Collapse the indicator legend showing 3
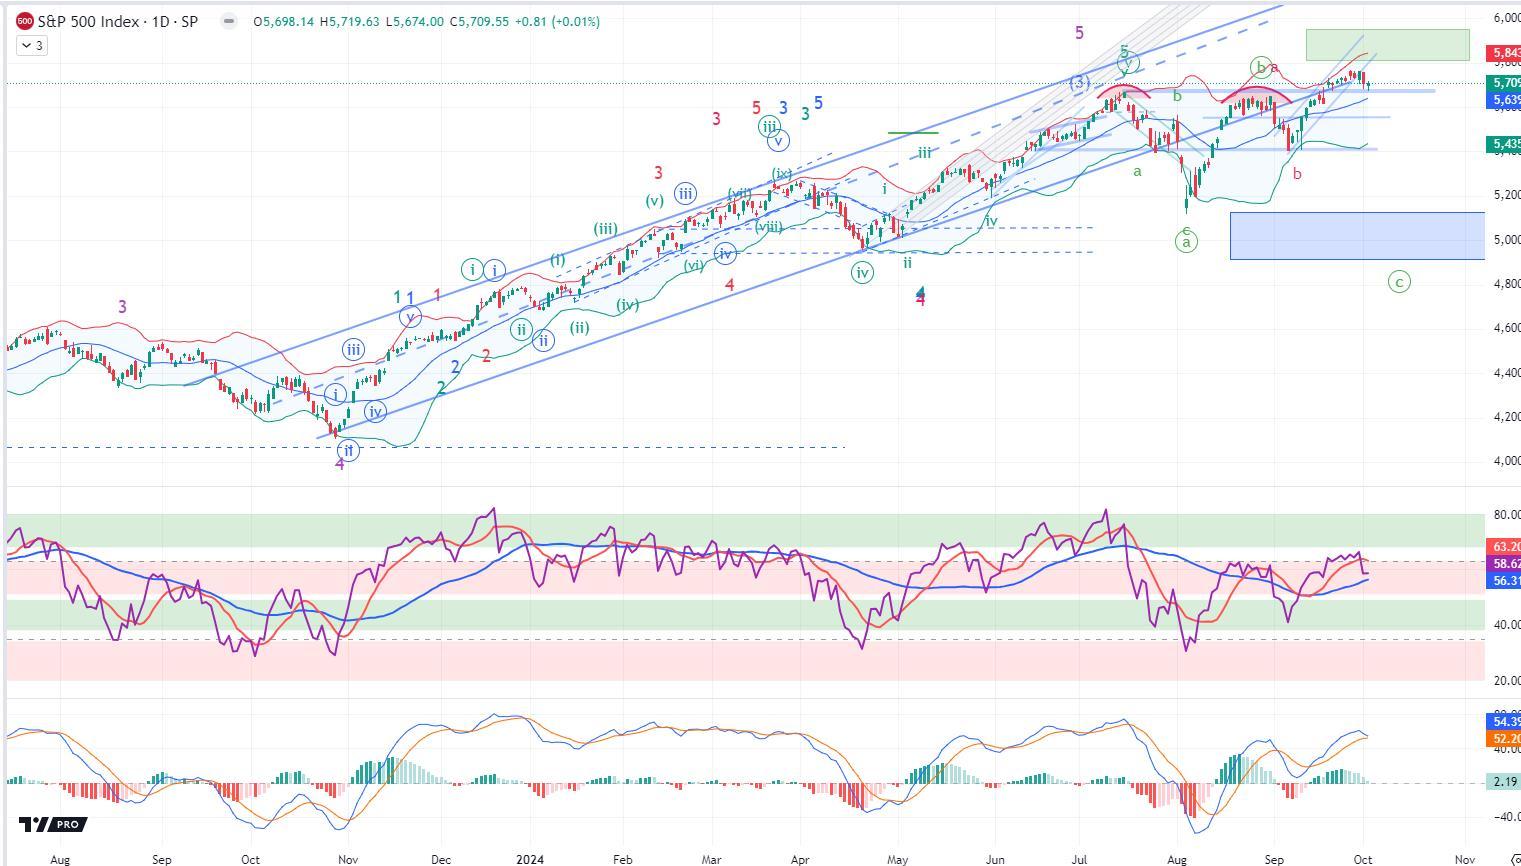This screenshot has height=866, width=1521. tap(32, 45)
